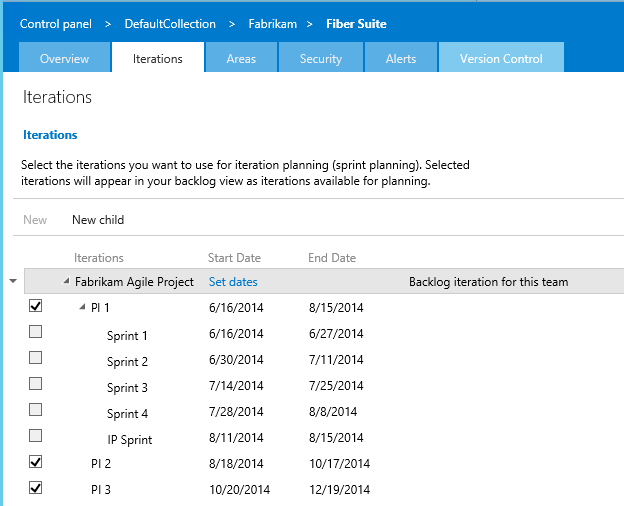Uncheck the PI 2 checkbox
624x506 pixels.
tap(36, 461)
